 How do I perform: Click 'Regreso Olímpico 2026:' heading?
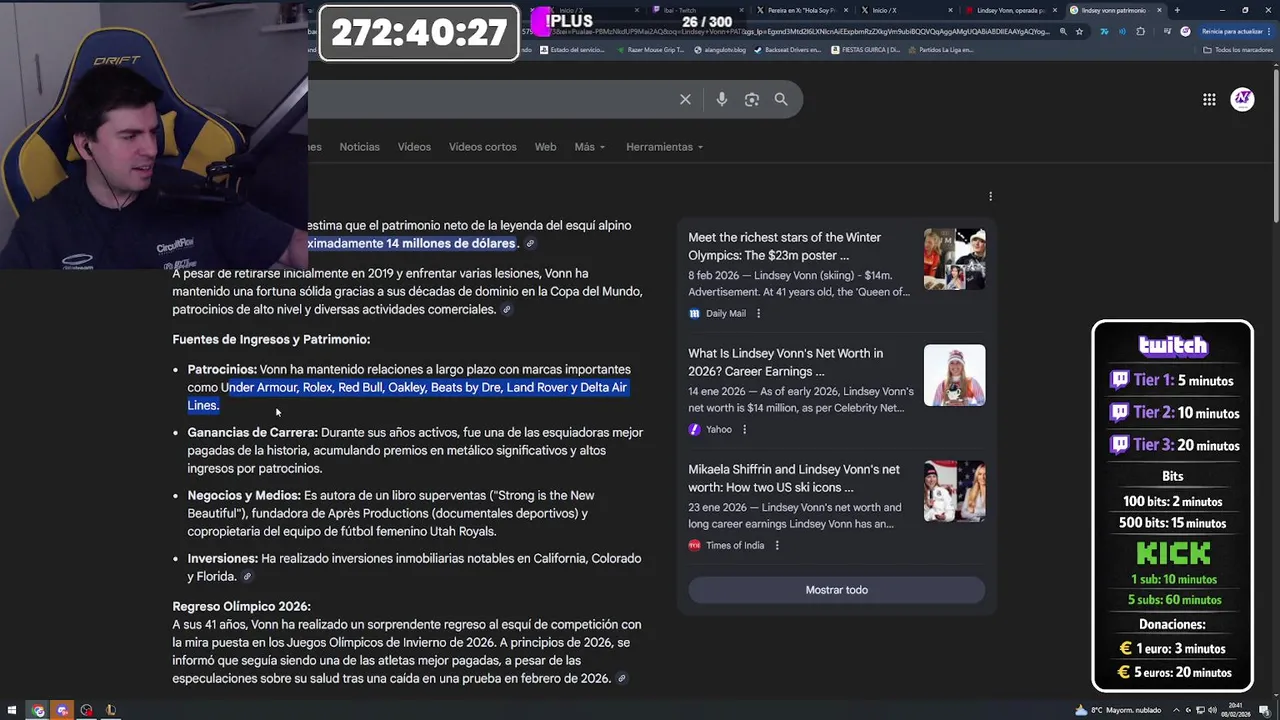click(241, 607)
